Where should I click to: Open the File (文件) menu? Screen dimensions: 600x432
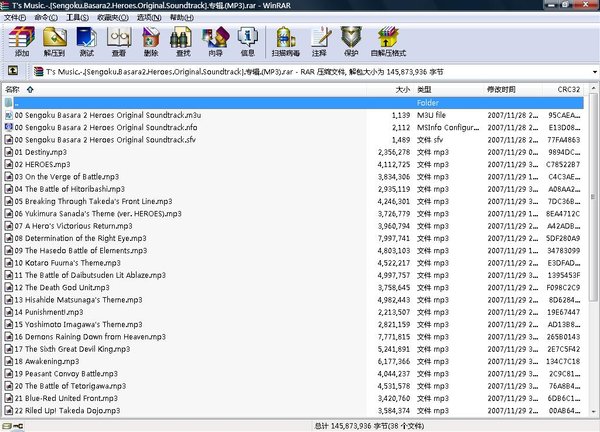(15, 18)
